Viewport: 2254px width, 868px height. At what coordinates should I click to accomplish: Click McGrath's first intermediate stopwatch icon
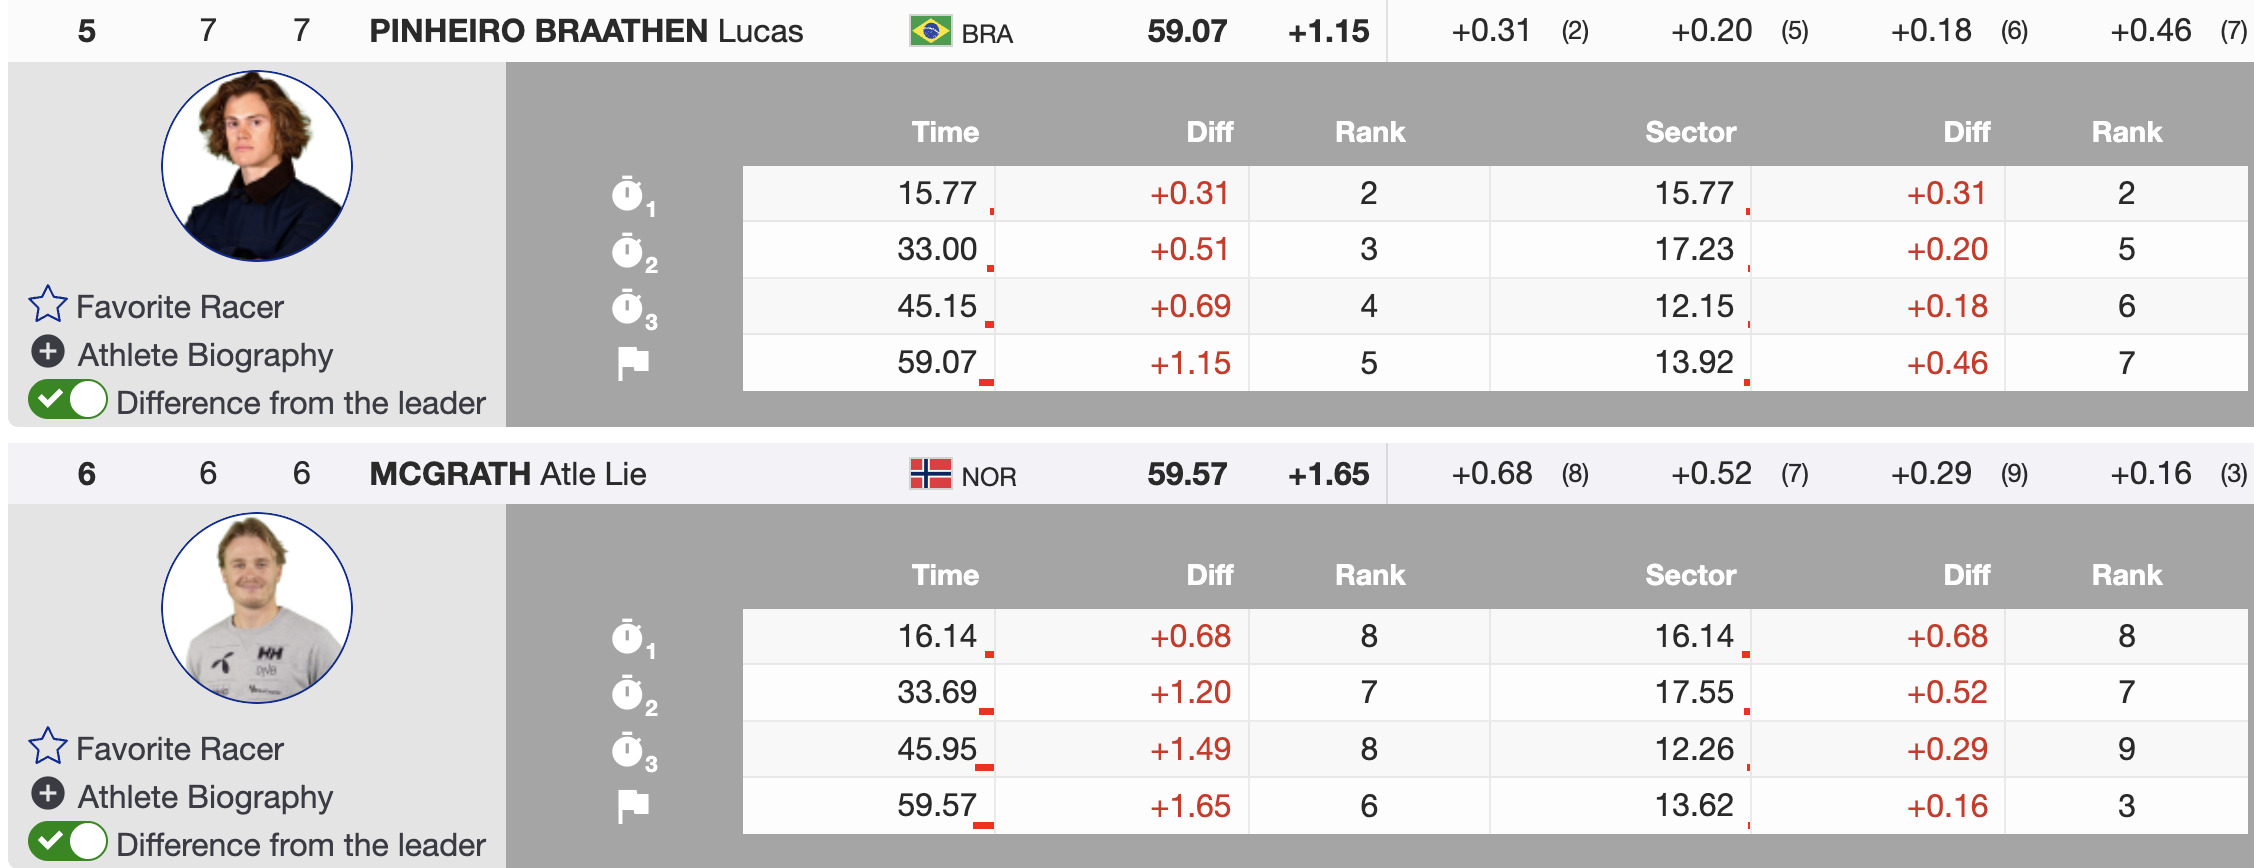629,637
